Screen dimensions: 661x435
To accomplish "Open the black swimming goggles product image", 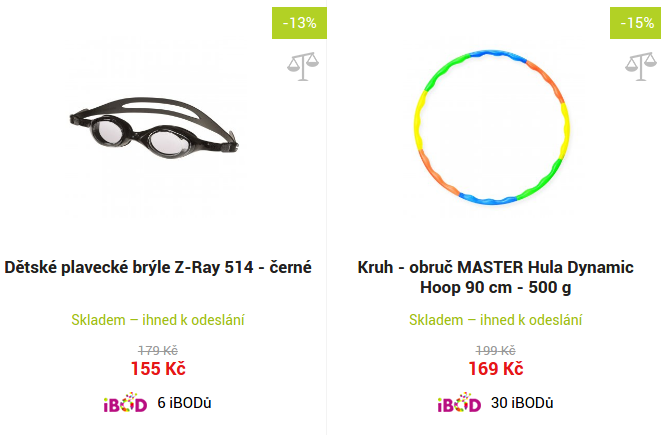I will click(158, 126).
